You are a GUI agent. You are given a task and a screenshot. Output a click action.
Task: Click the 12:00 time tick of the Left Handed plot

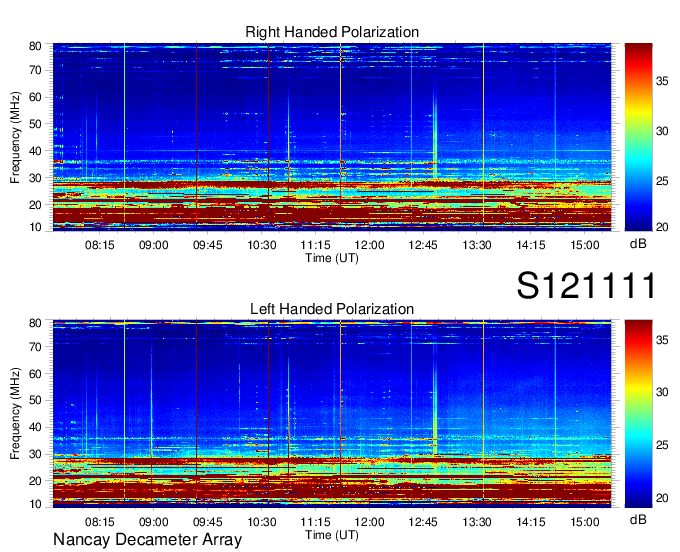point(369,522)
